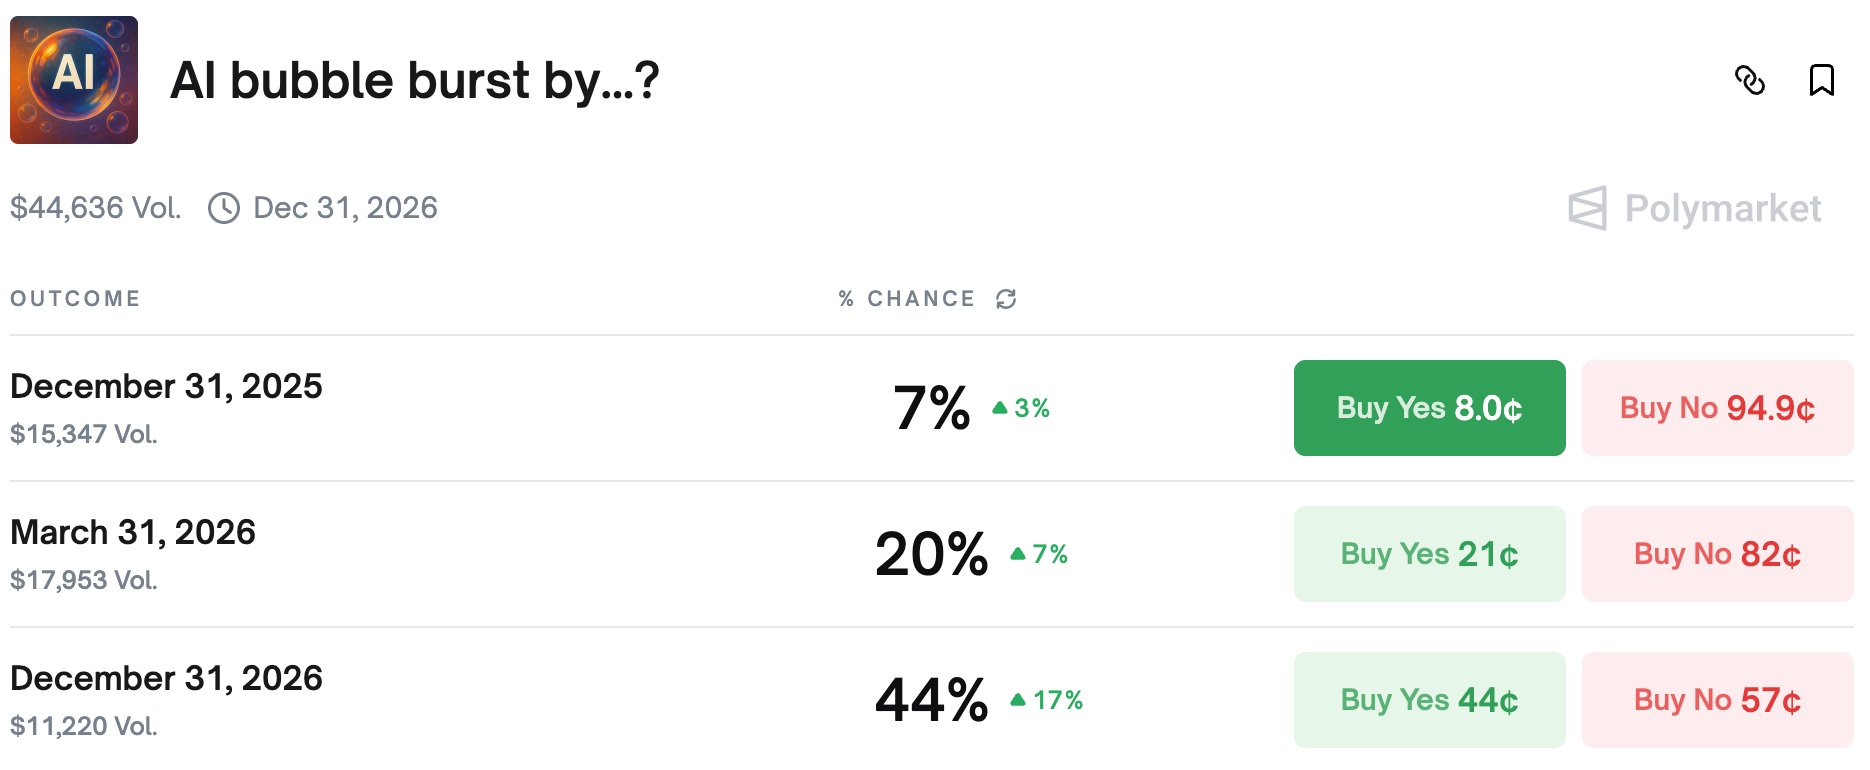Buy No at 82¢ for March 31, 2026
Image resolution: width=1870 pixels, height=770 pixels.
1717,554
